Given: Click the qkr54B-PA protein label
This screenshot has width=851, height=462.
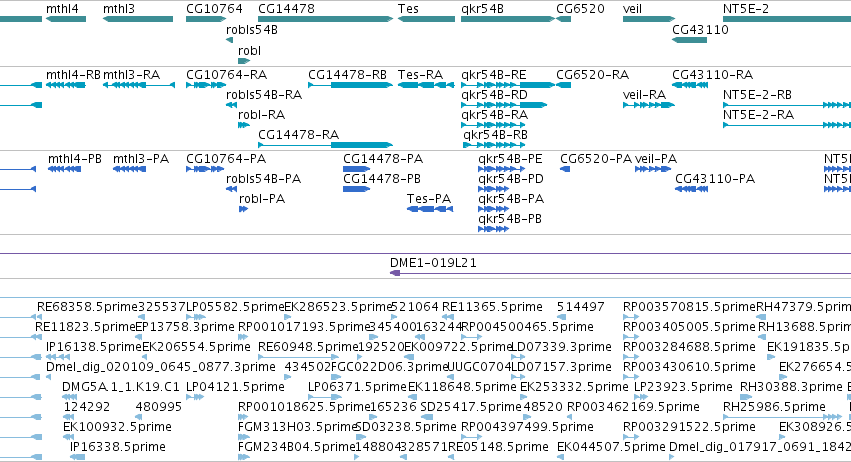Looking at the screenshot, I should coord(511,199).
